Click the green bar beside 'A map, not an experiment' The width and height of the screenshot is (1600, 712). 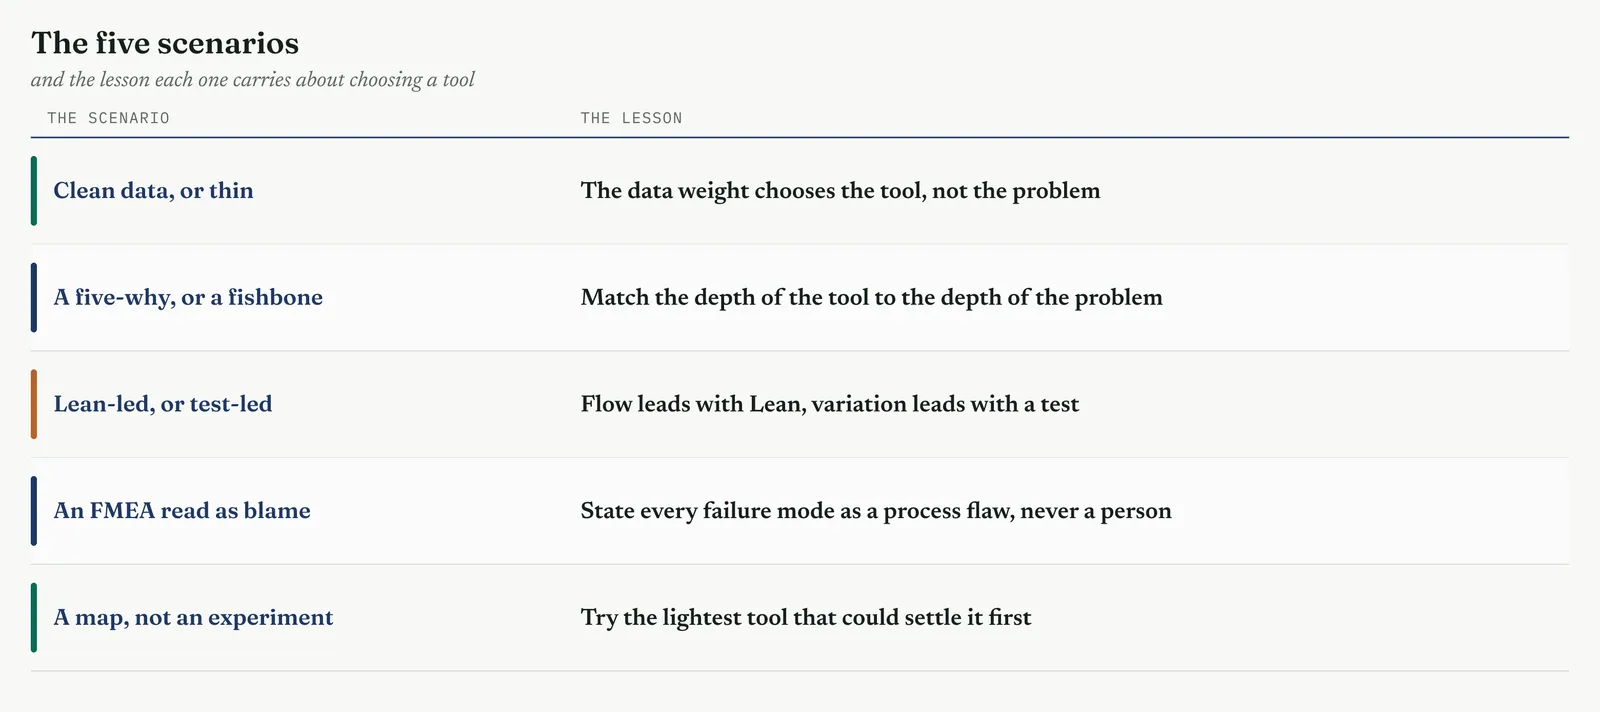34,618
